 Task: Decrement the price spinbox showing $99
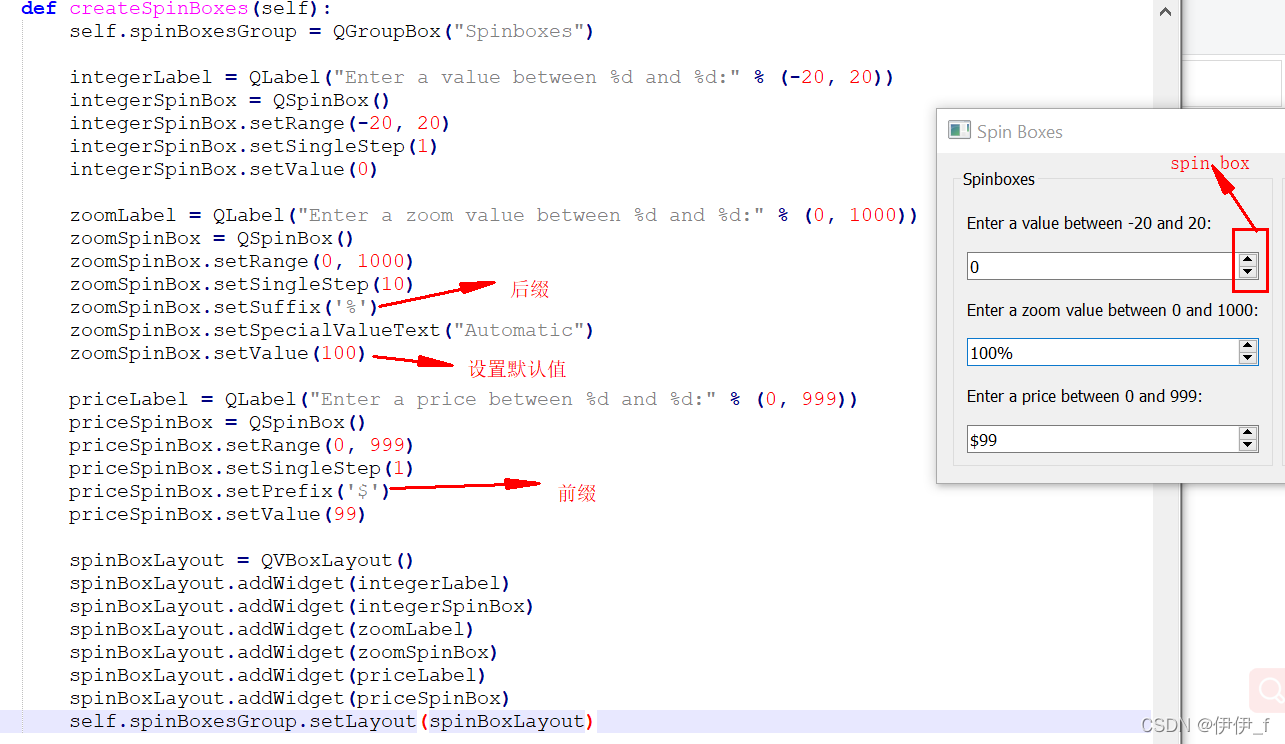pyautogui.click(x=1247, y=444)
